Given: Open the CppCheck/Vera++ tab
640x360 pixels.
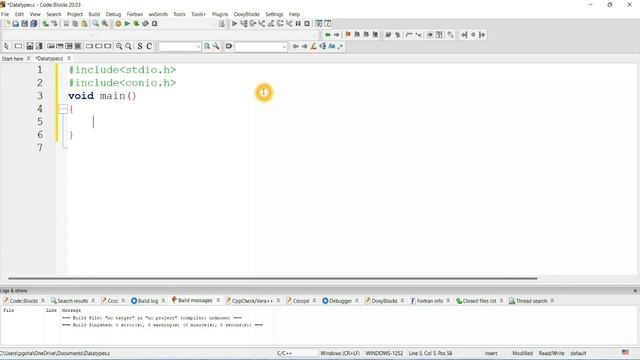Looking at the screenshot, I should 252,301.
